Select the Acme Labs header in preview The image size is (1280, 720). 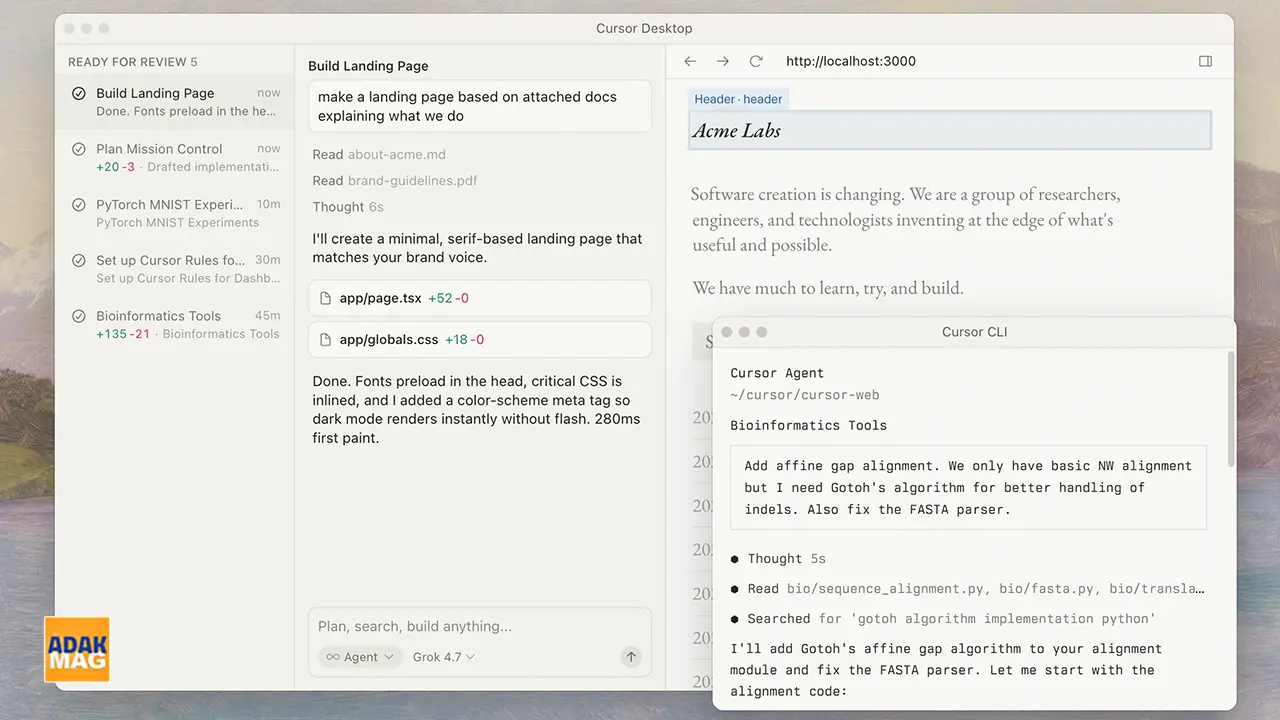click(950, 131)
